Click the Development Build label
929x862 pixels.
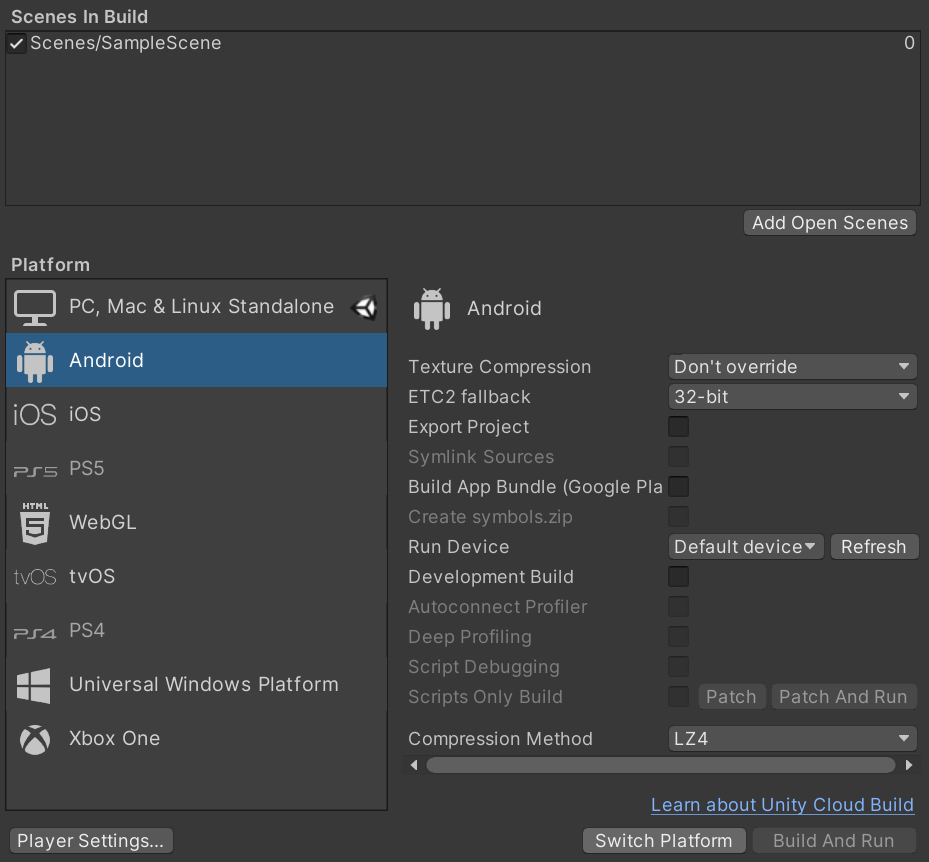491,576
